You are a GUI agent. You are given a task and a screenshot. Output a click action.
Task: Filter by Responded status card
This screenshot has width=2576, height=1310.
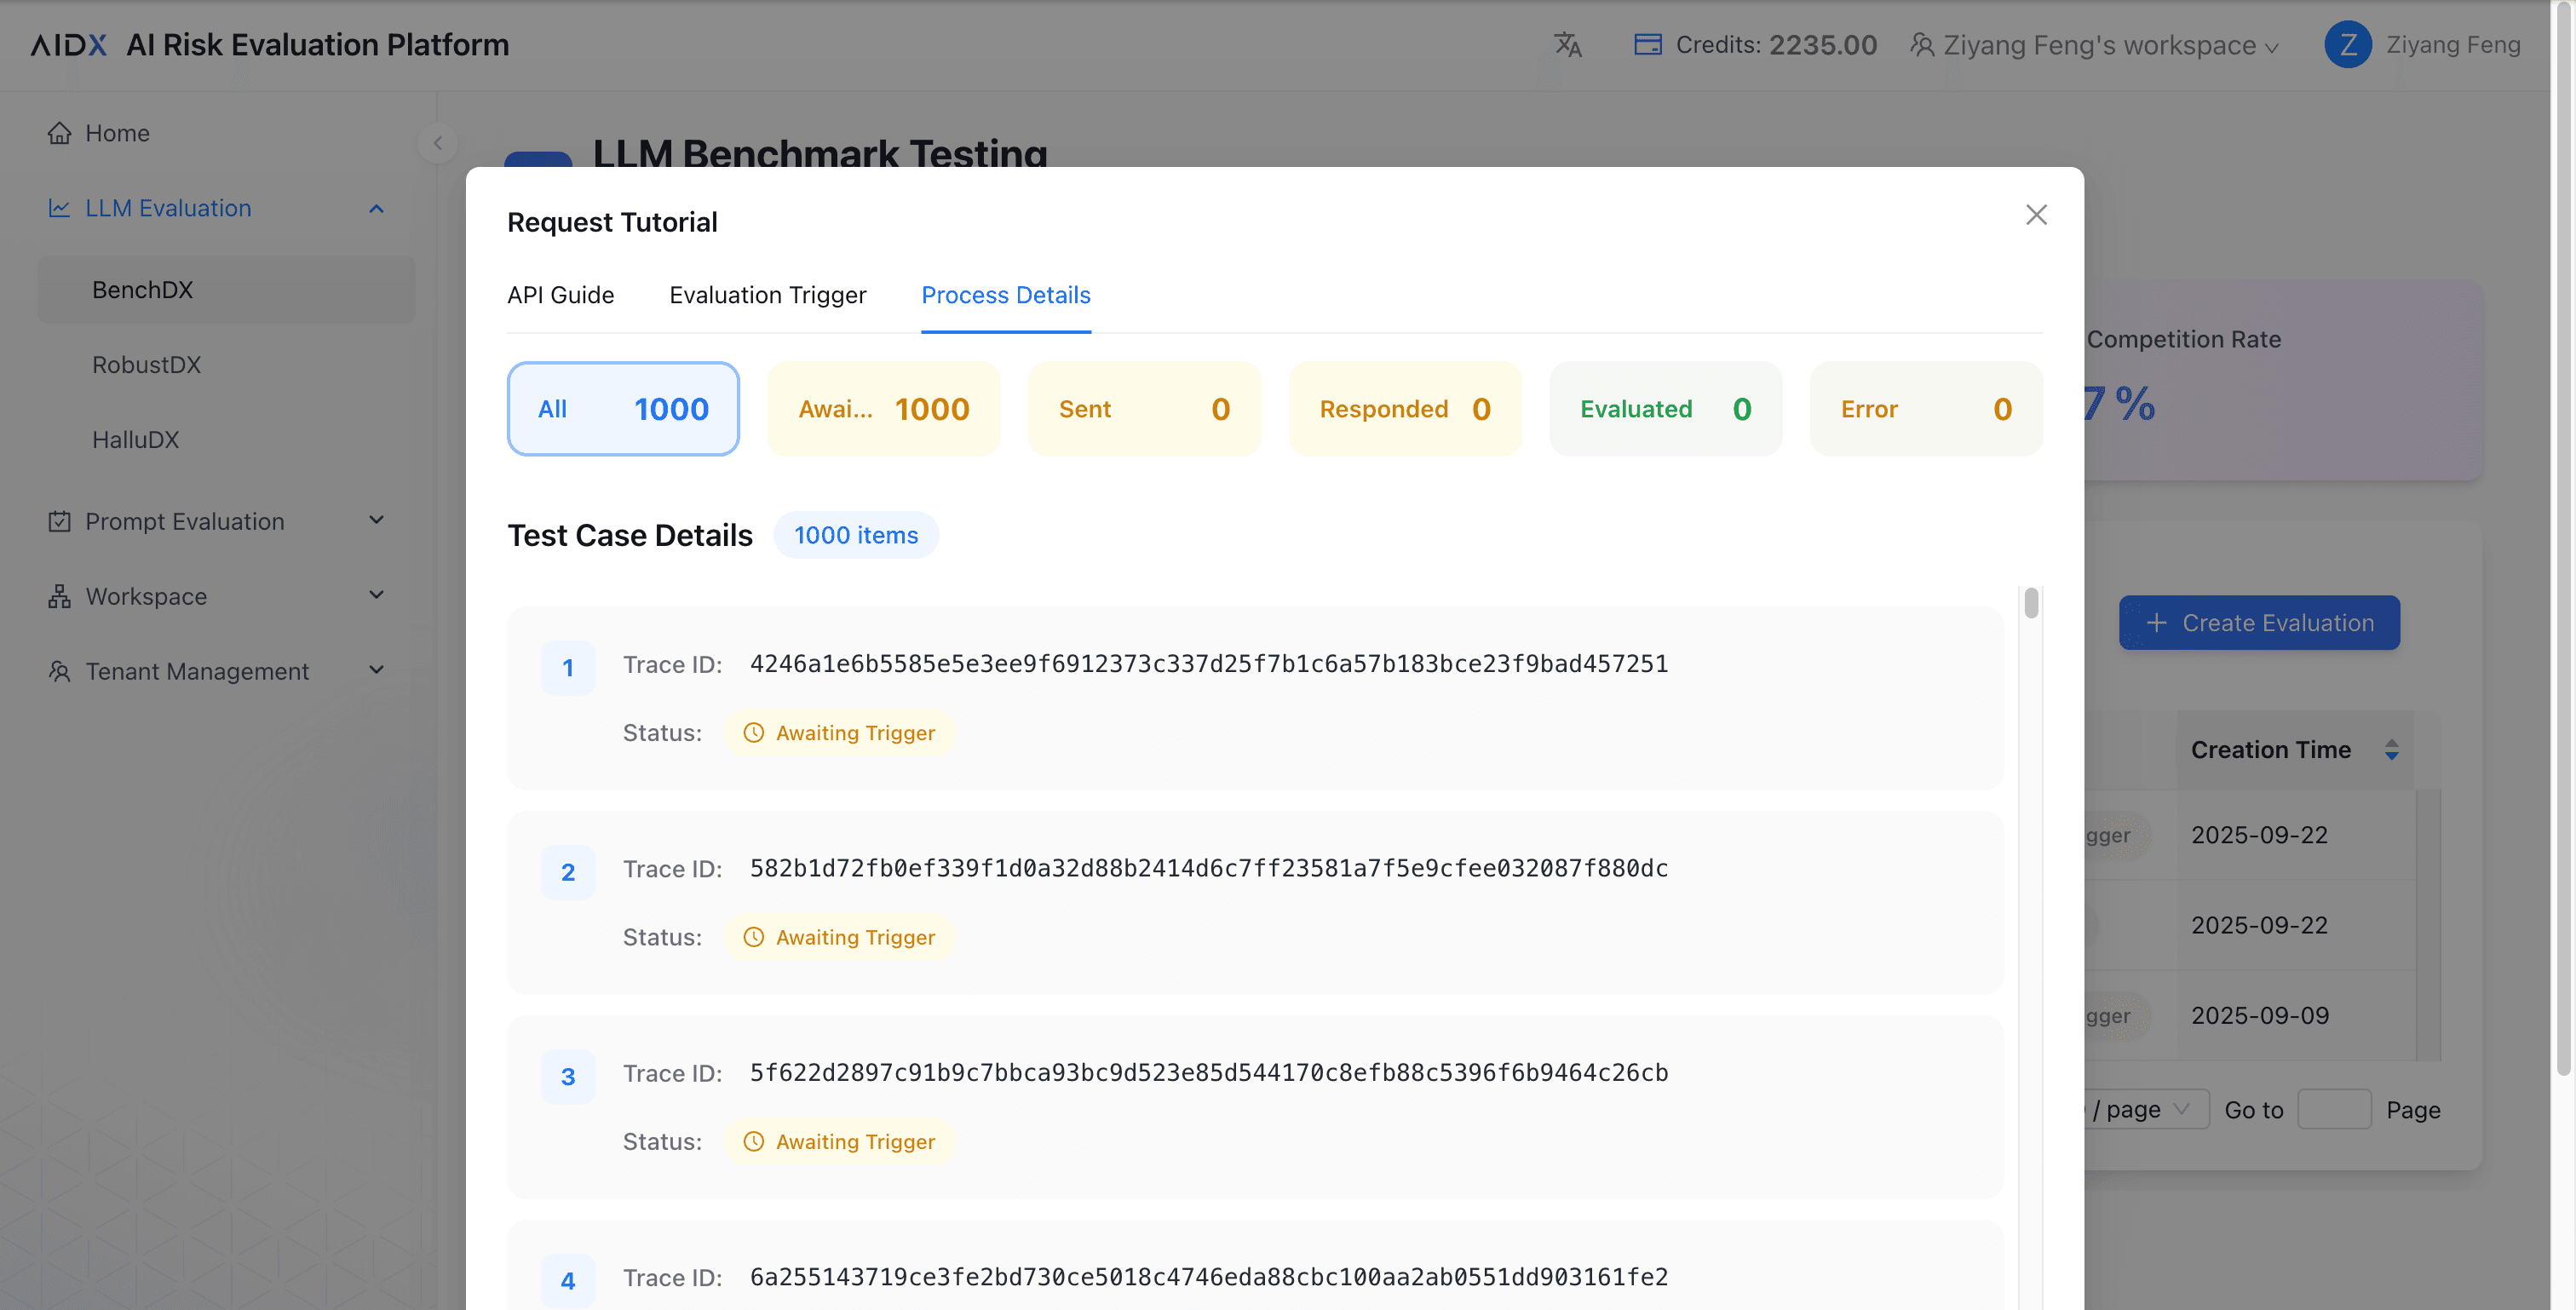point(1405,409)
